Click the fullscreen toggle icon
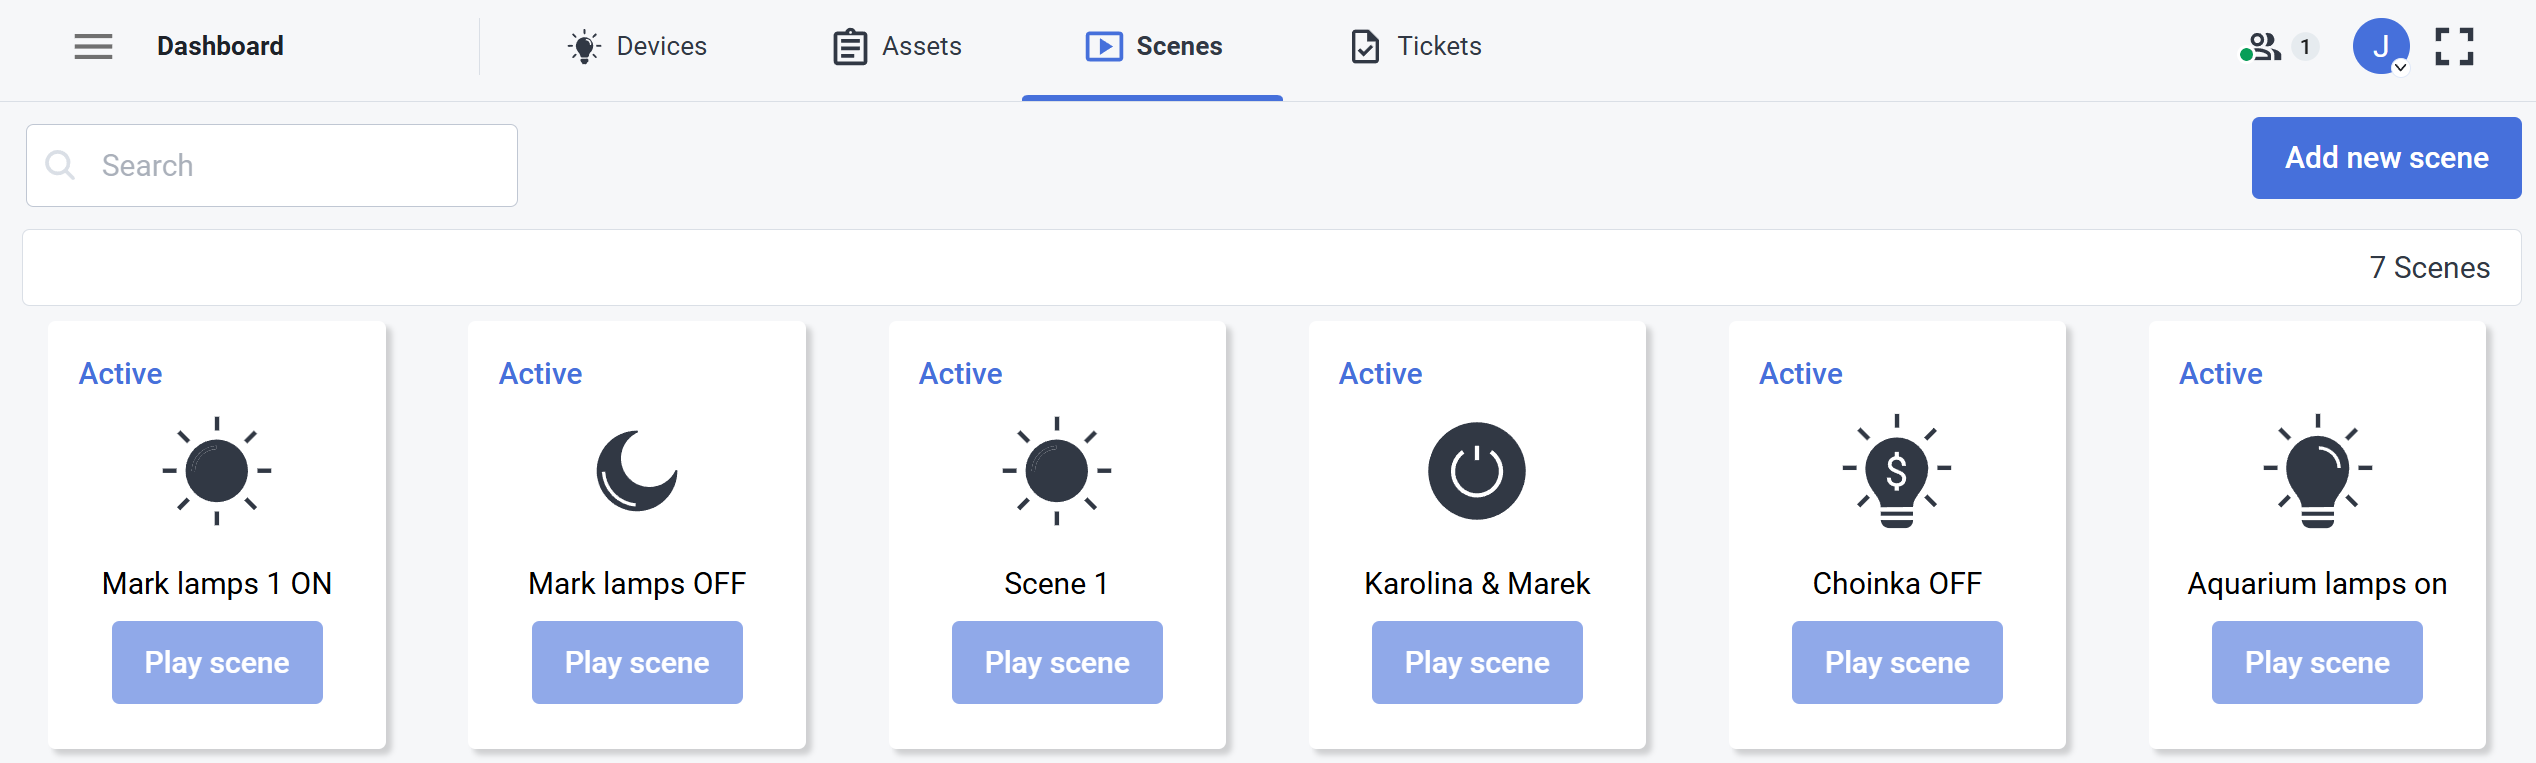The width and height of the screenshot is (2536, 763). point(2454,46)
